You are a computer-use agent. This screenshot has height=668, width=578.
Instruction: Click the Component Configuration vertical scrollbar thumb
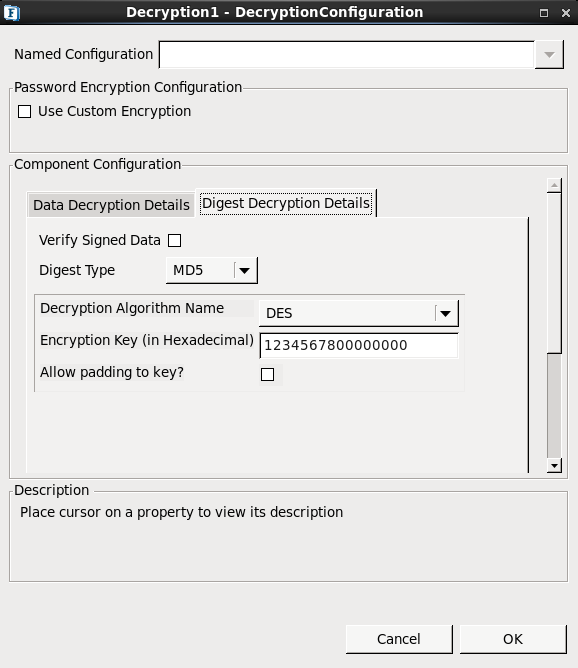pos(554,272)
